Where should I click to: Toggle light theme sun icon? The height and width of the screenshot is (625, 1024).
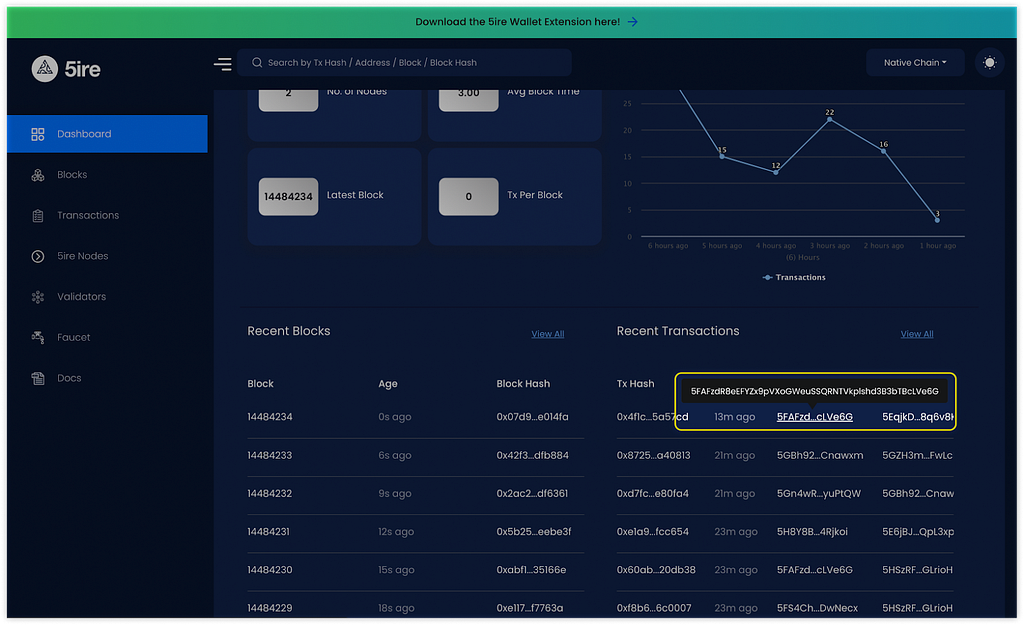pos(989,63)
